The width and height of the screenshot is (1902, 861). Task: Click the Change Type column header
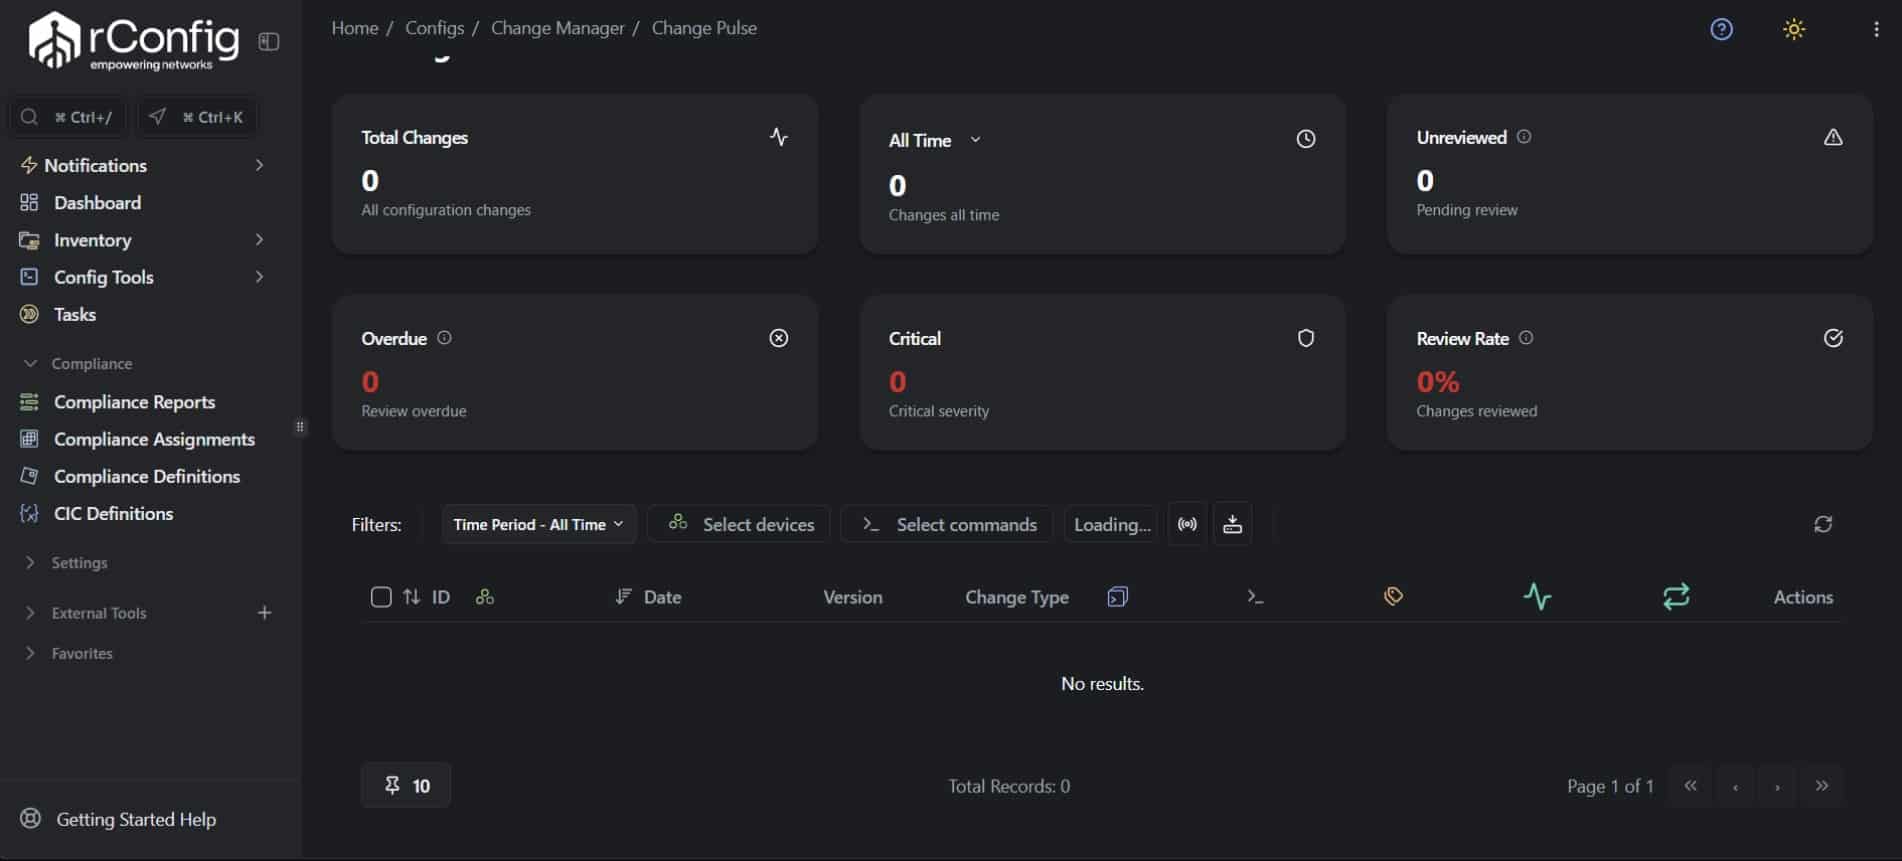[x=1017, y=597]
